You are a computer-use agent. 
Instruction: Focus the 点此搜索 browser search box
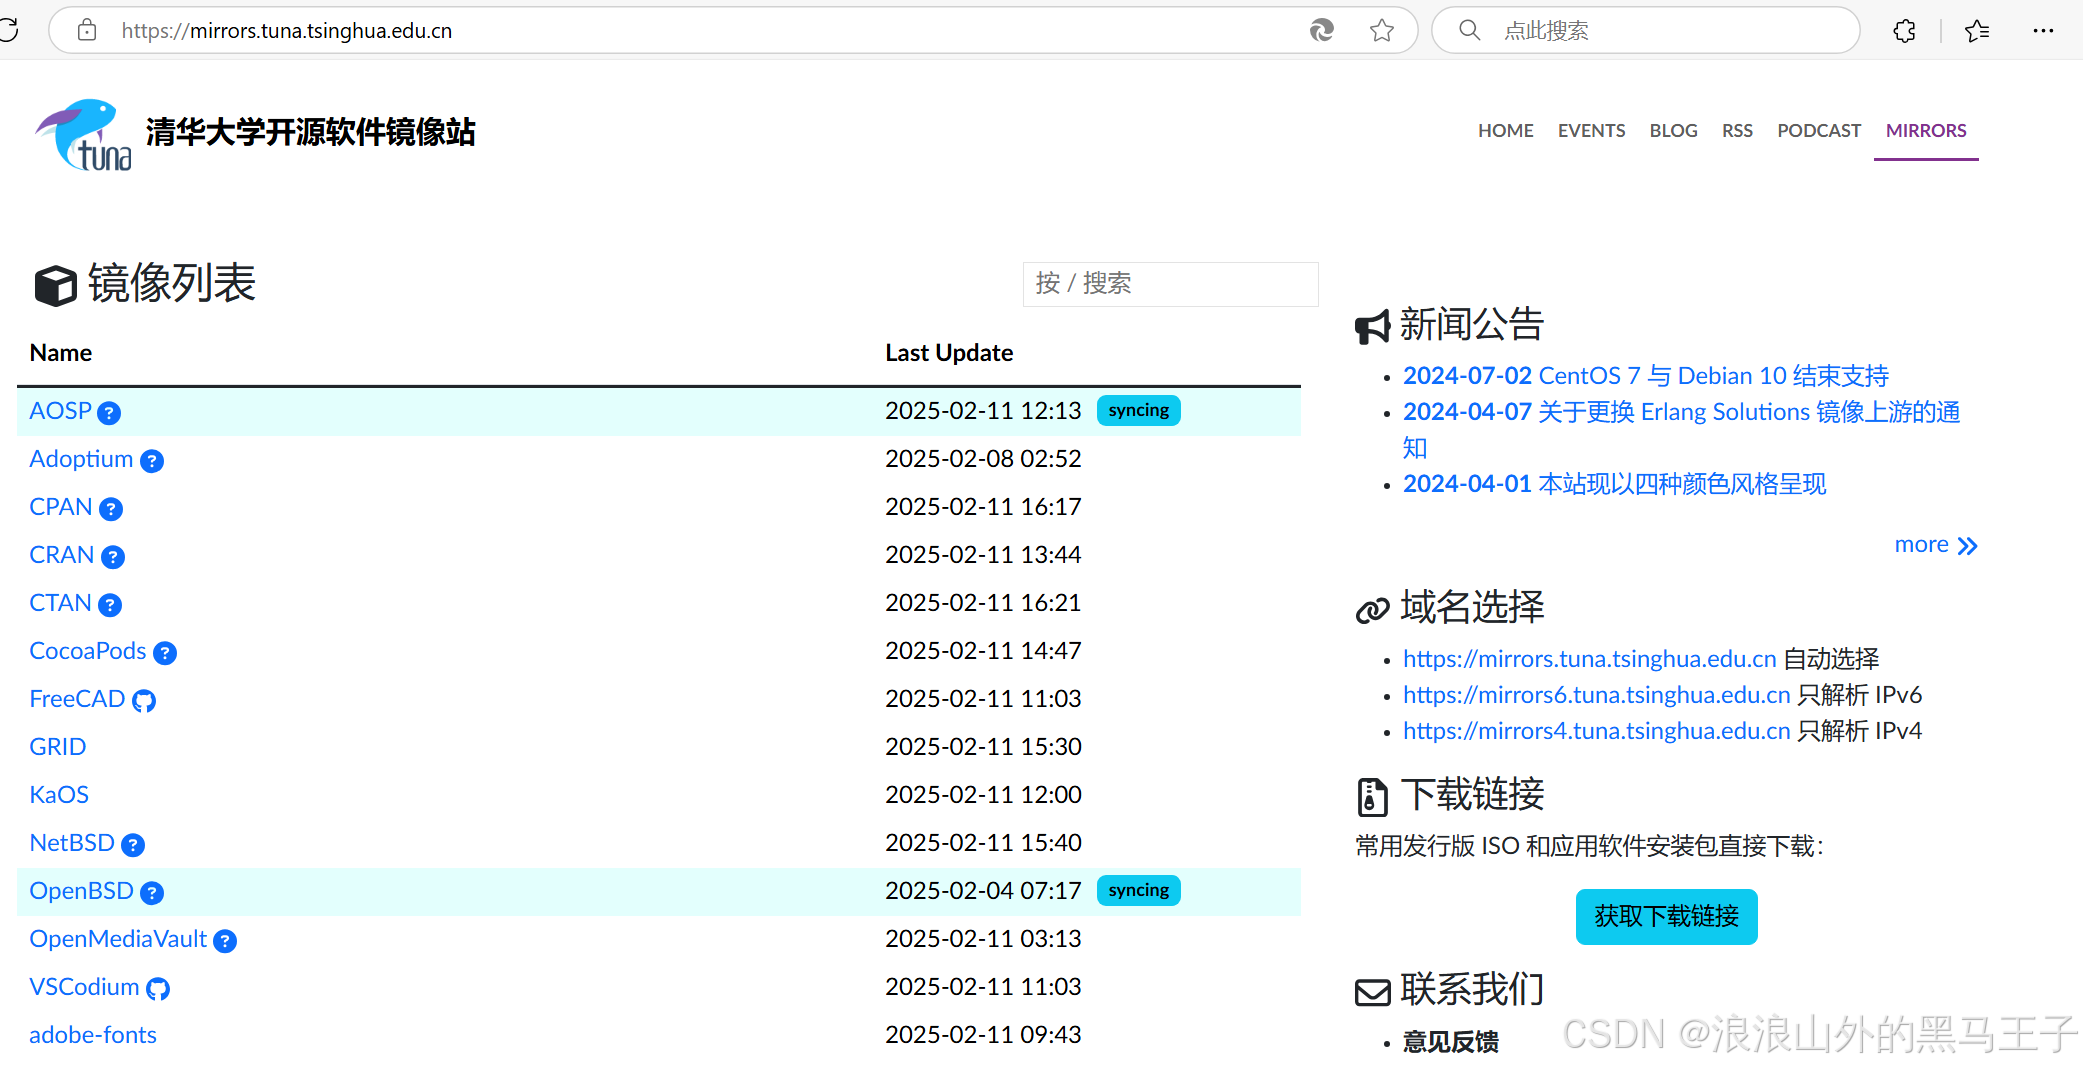tap(1646, 31)
